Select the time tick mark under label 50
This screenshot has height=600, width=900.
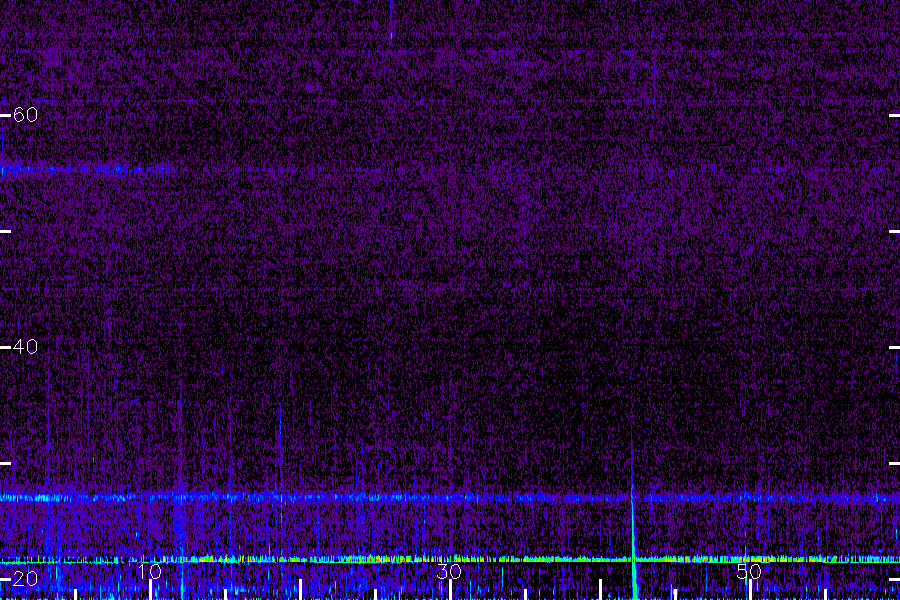coord(750,590)
